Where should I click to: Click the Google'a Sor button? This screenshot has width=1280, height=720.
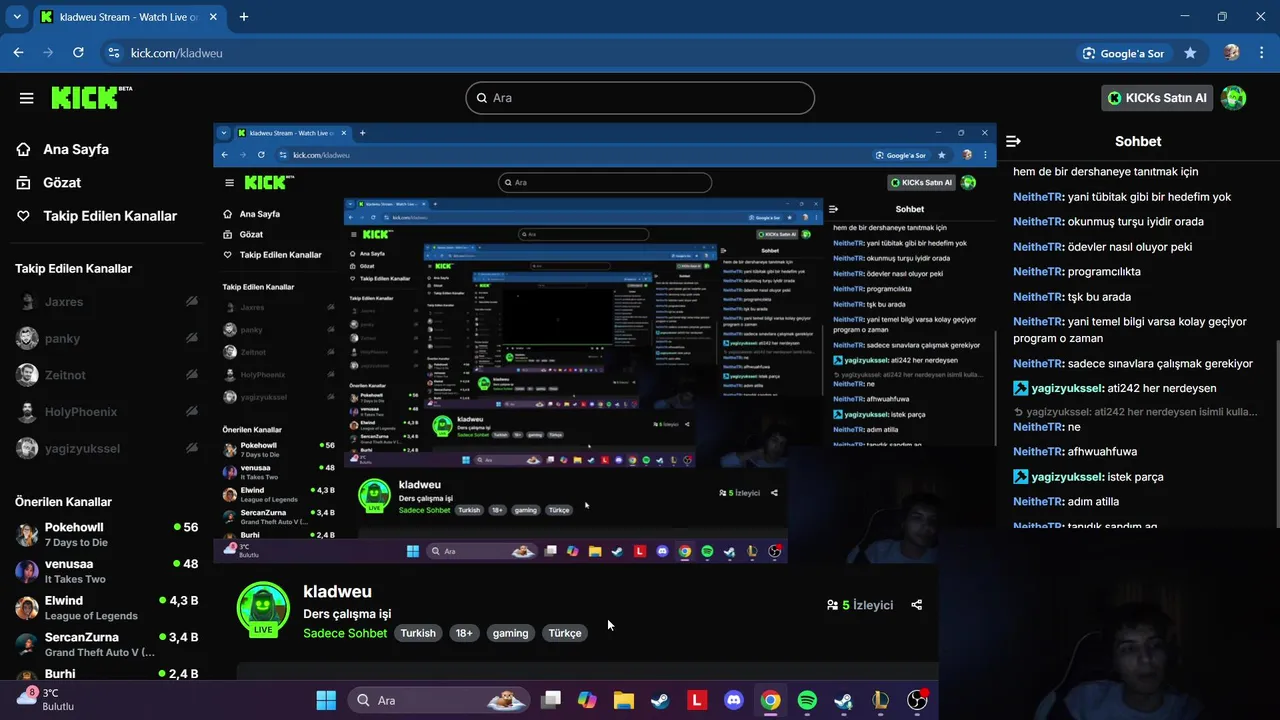[1124, 53]
